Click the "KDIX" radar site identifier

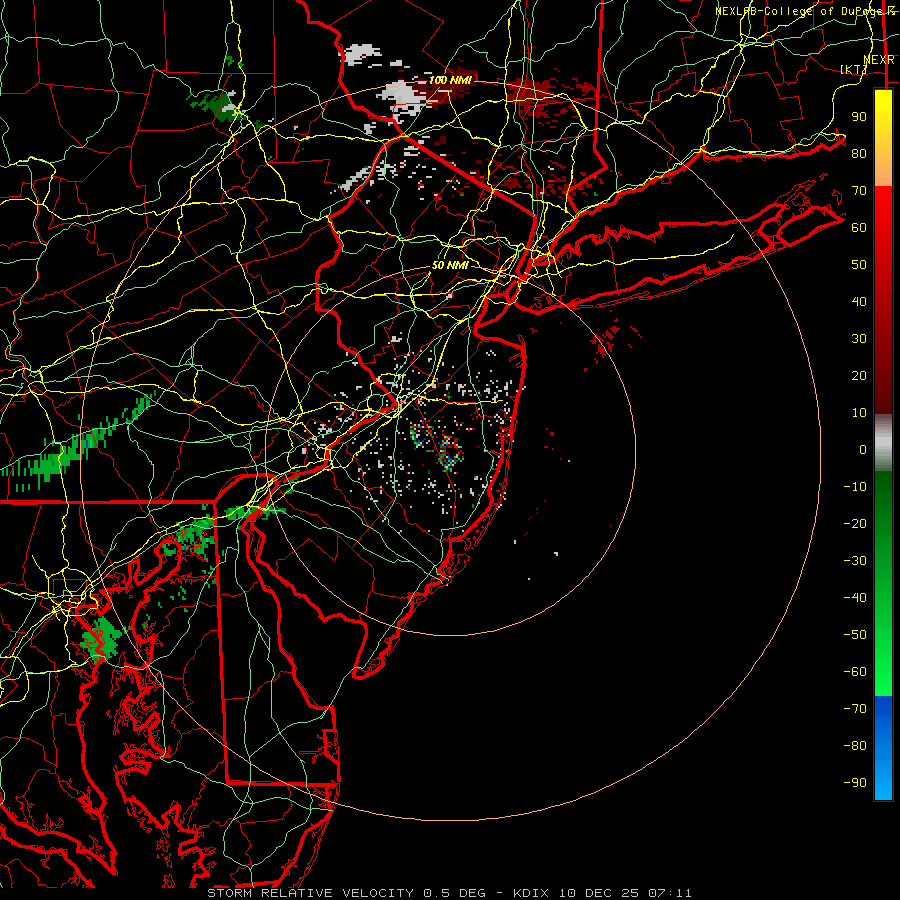point(530,893)
